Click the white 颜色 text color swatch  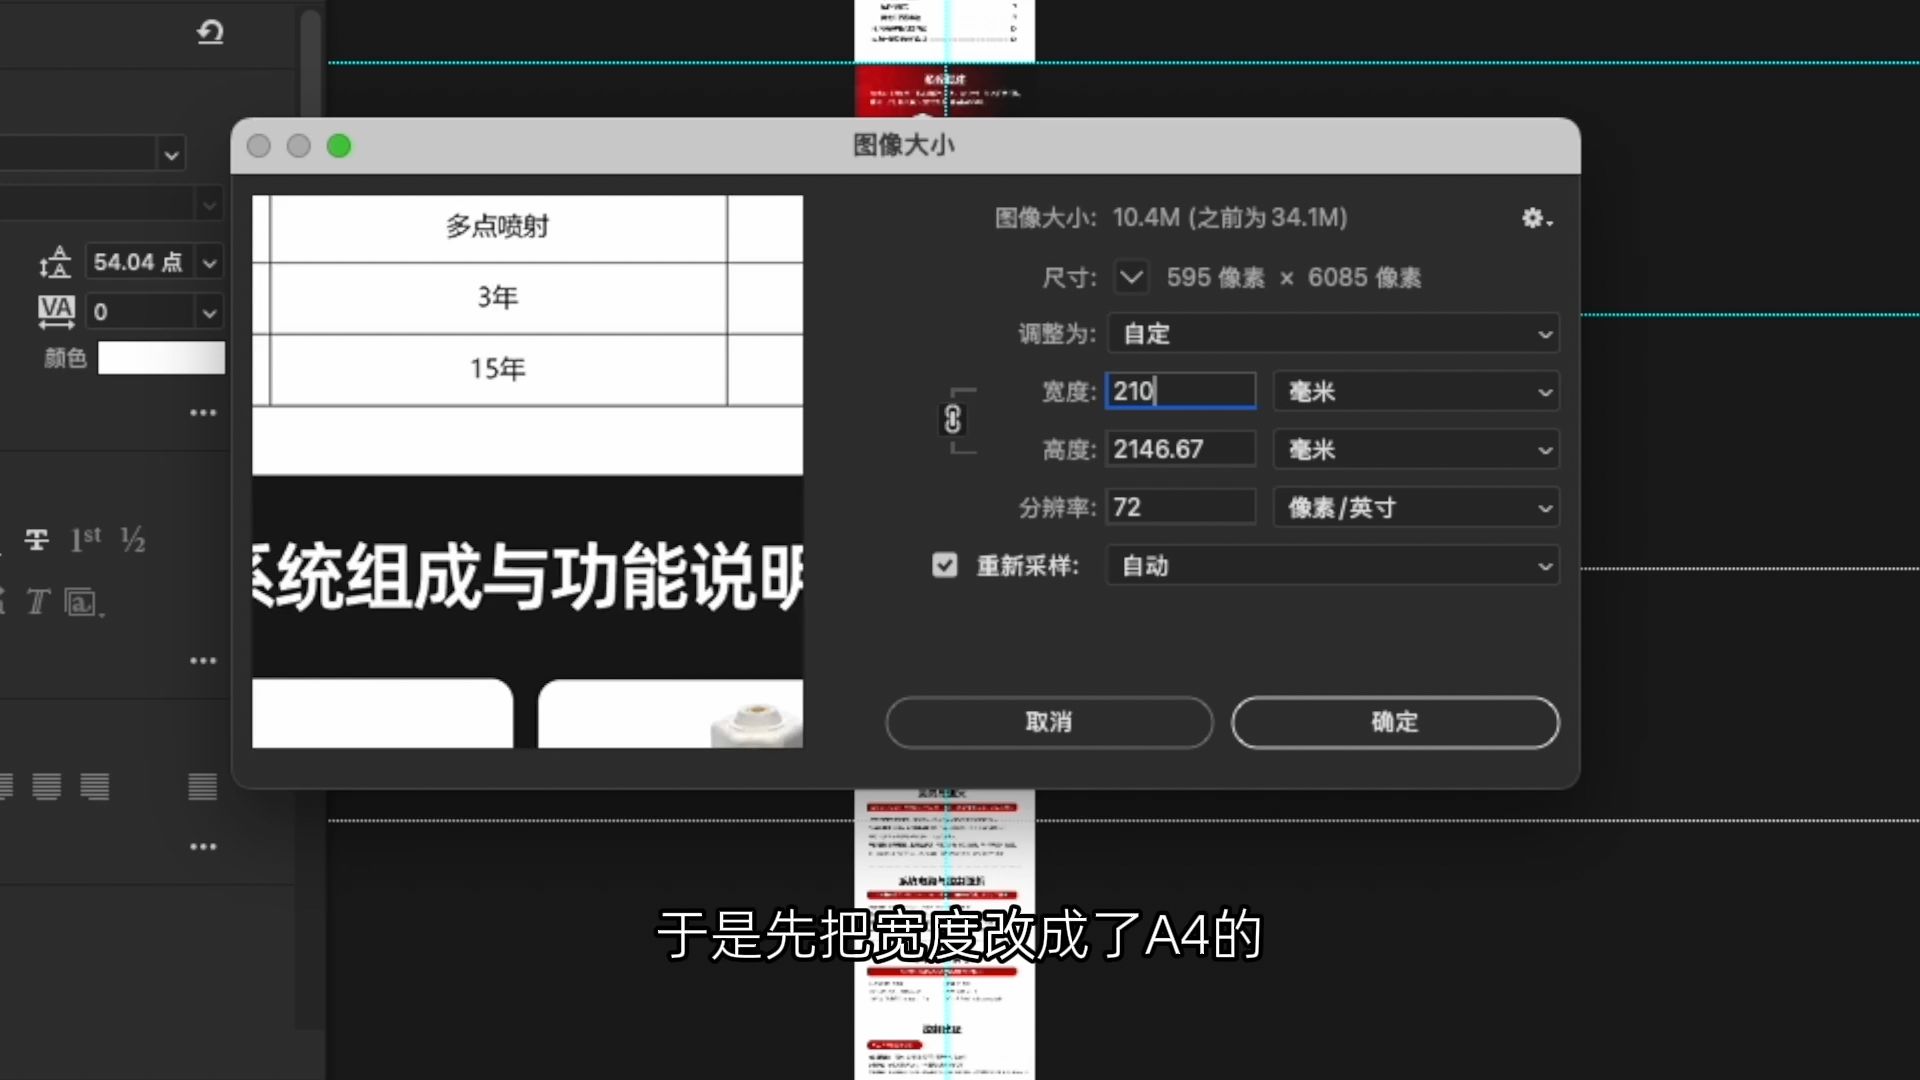click(161, 358)
